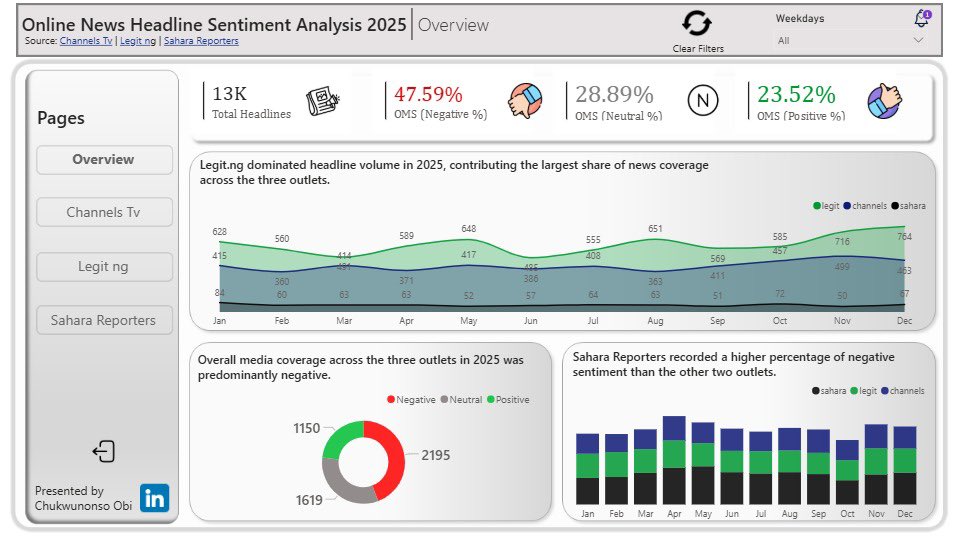958x536 pixels.
Task: Click the 23.52% positive value
Action: pos(796,95)
